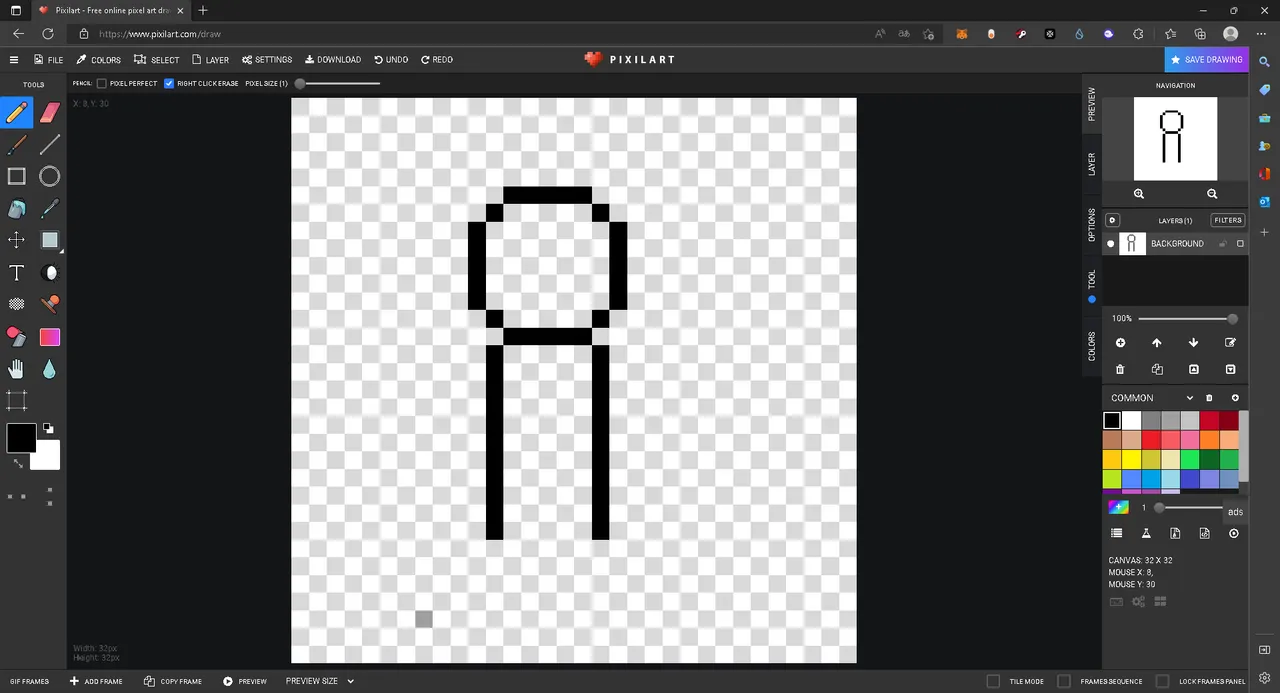Select the Crop/Selection frame tool
The height and width of the screenshot is (693, 1280).
17,401
